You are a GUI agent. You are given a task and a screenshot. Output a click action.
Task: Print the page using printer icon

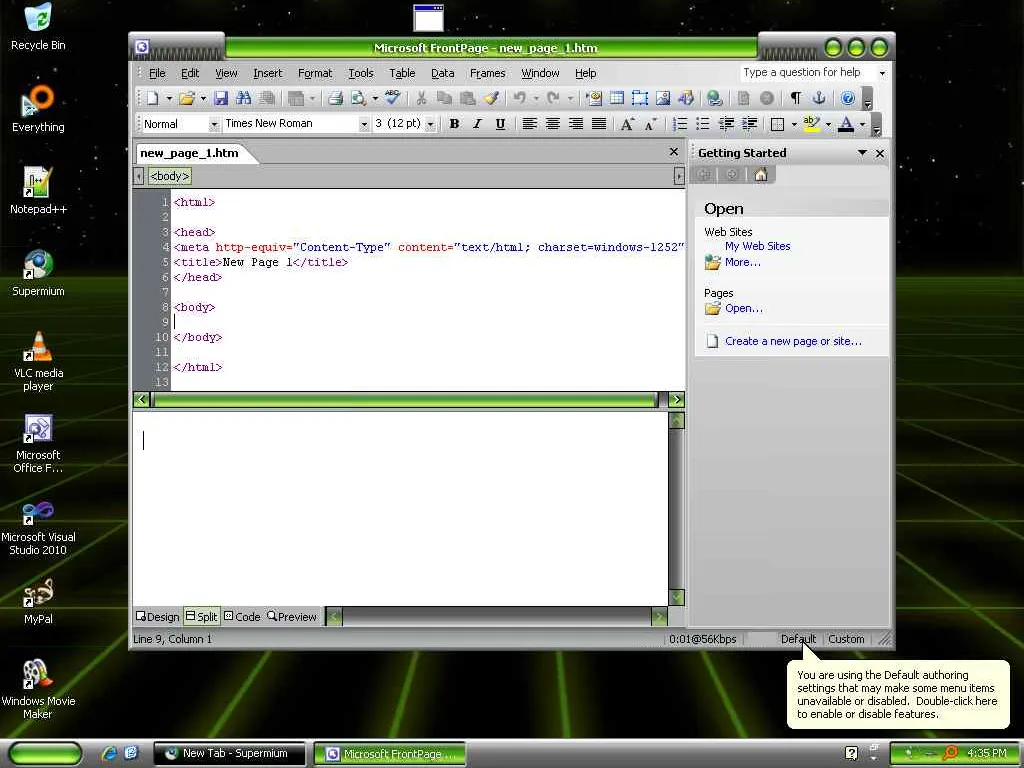pos(336,99)
